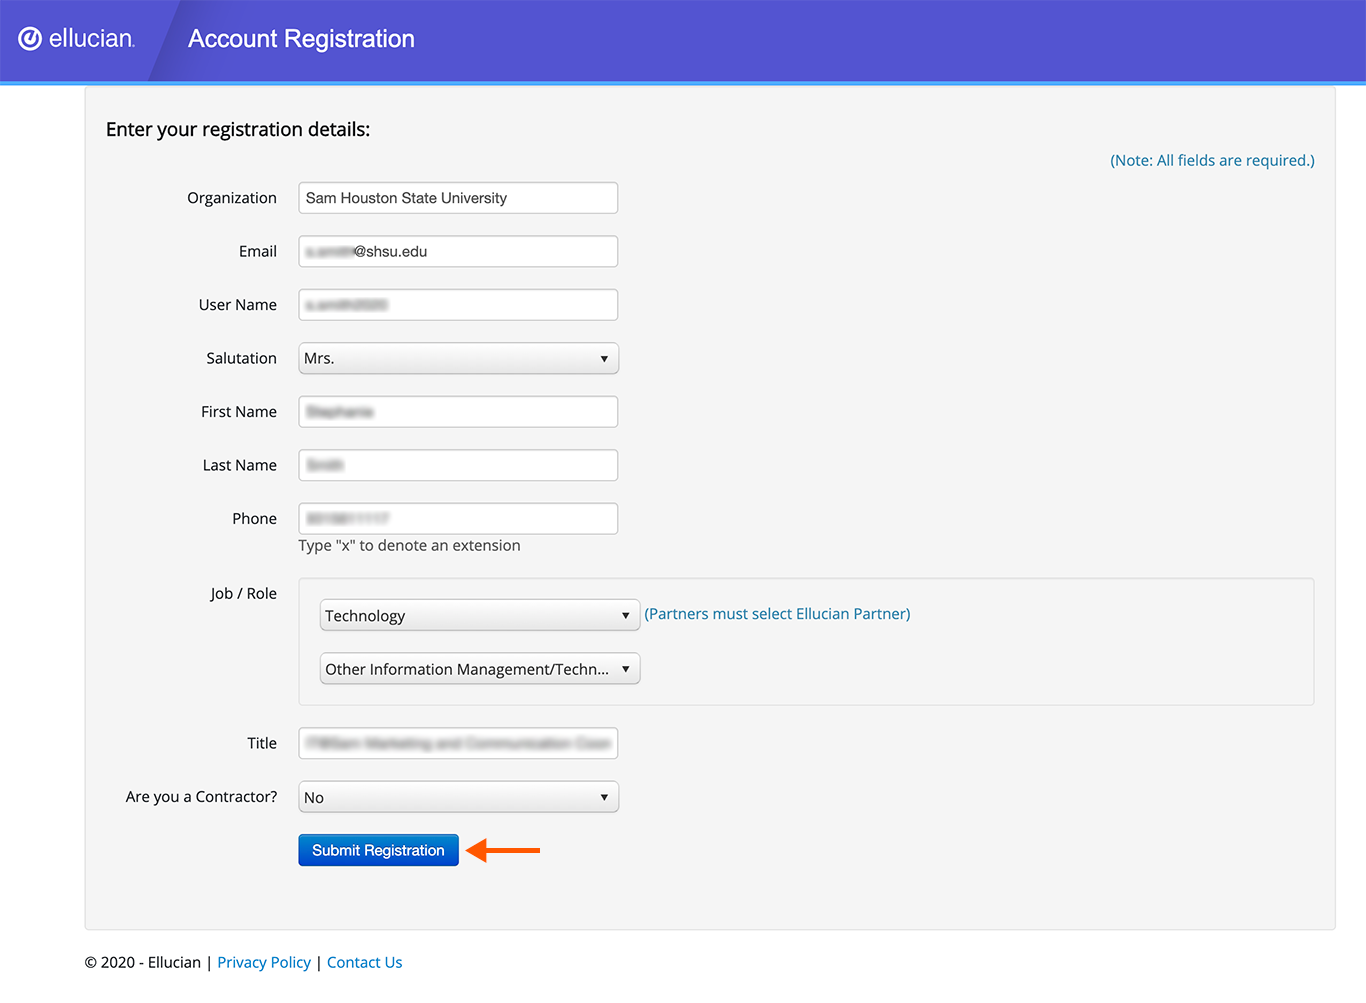The width and height of the screenshot is (1366, 1003).
Task: Click inside the Organization field
Action: (457, 197)
